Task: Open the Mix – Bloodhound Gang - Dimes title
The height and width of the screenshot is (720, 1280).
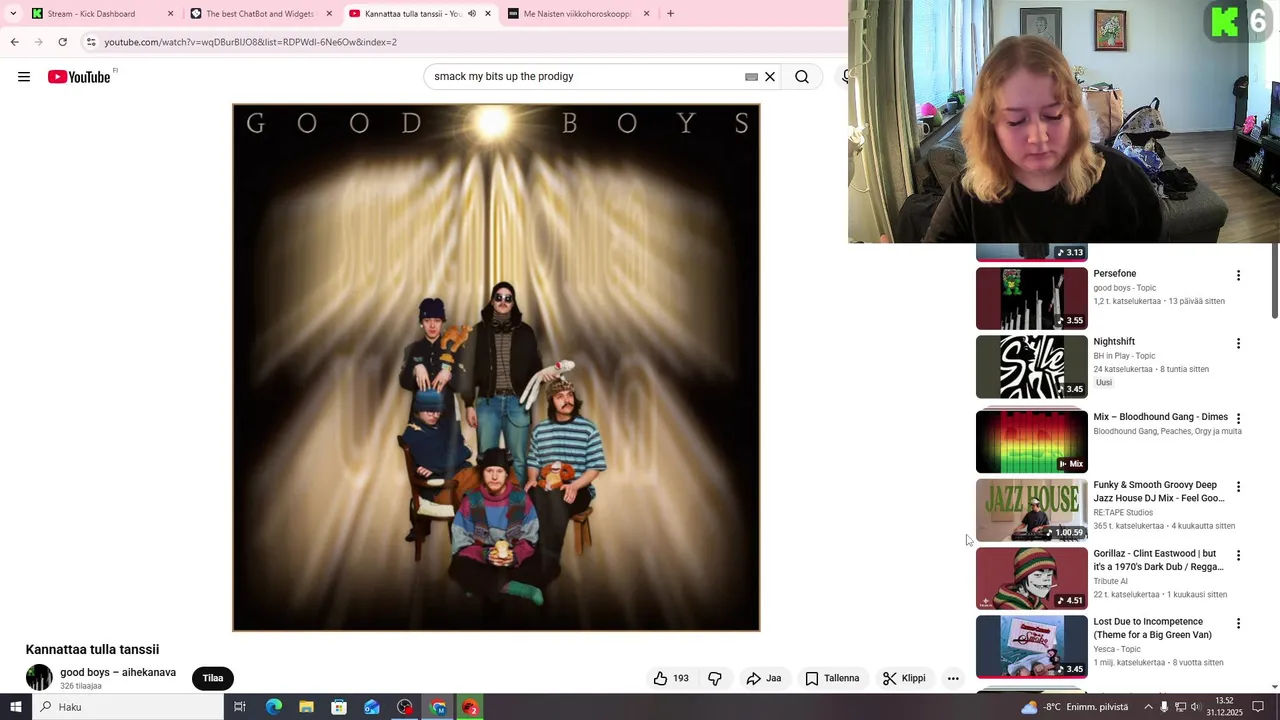Action: 1160,417
